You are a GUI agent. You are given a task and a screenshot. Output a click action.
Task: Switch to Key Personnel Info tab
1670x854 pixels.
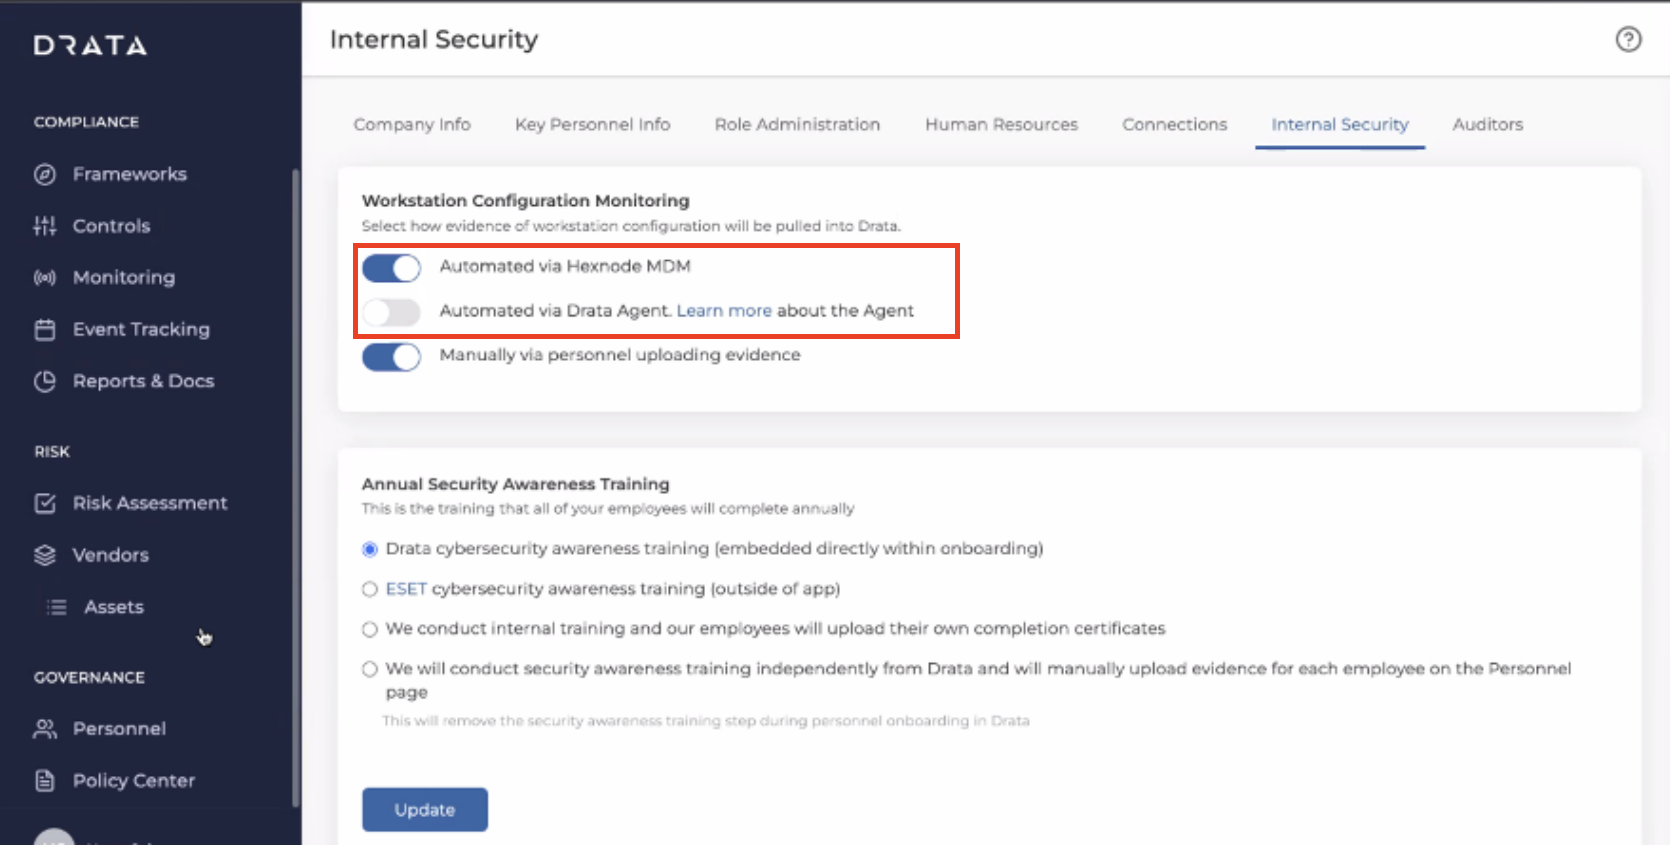pyautogui.click(x=593, y=124)
